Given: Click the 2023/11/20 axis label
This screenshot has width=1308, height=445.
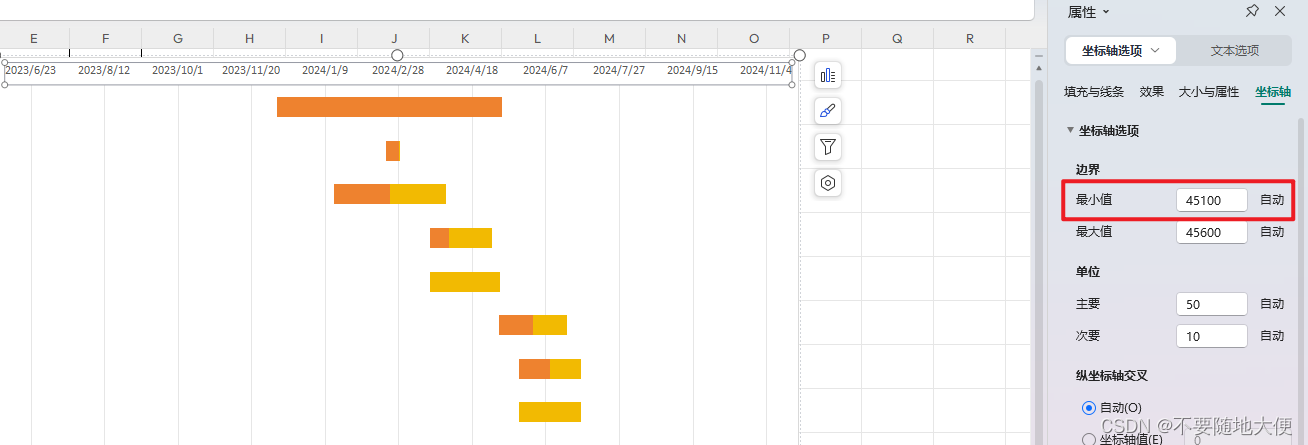Looking at the screenshot, I should (x=251, y=71).
